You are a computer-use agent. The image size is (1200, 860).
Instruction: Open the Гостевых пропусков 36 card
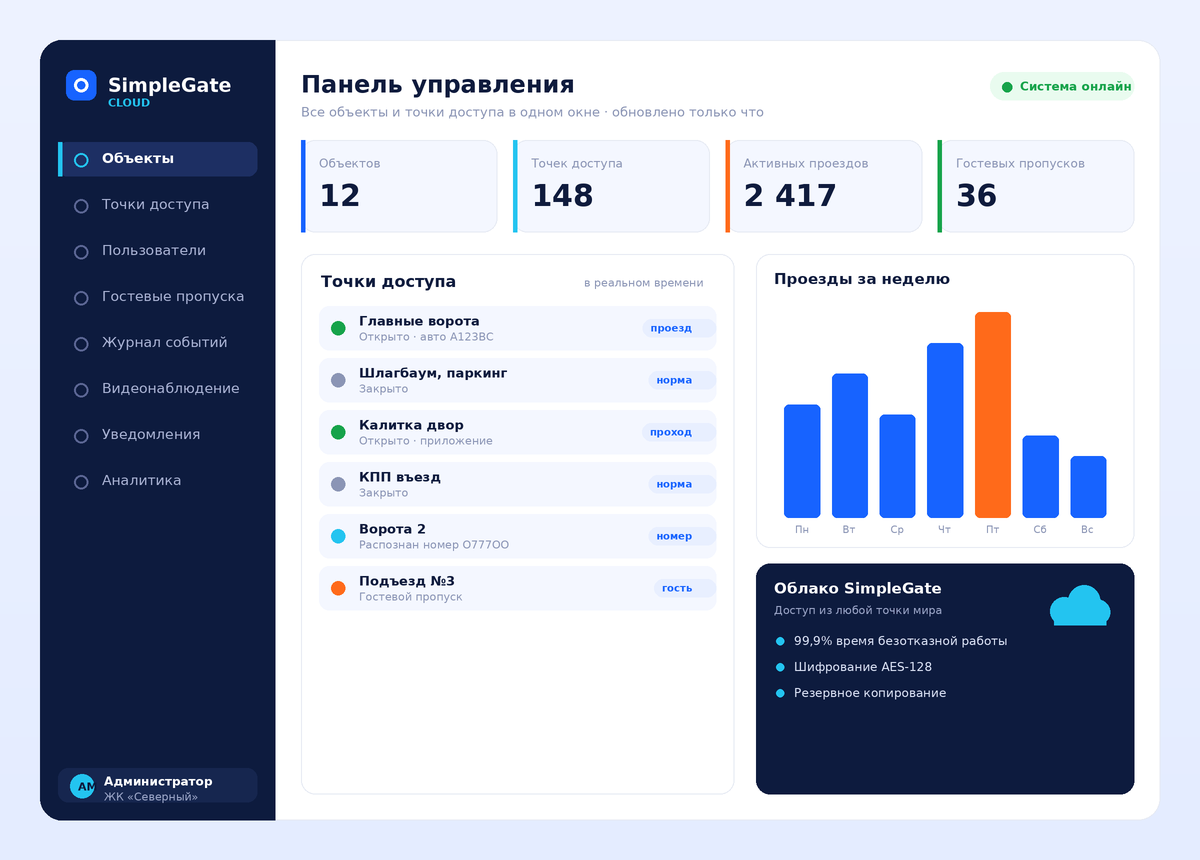[1036, 186]
